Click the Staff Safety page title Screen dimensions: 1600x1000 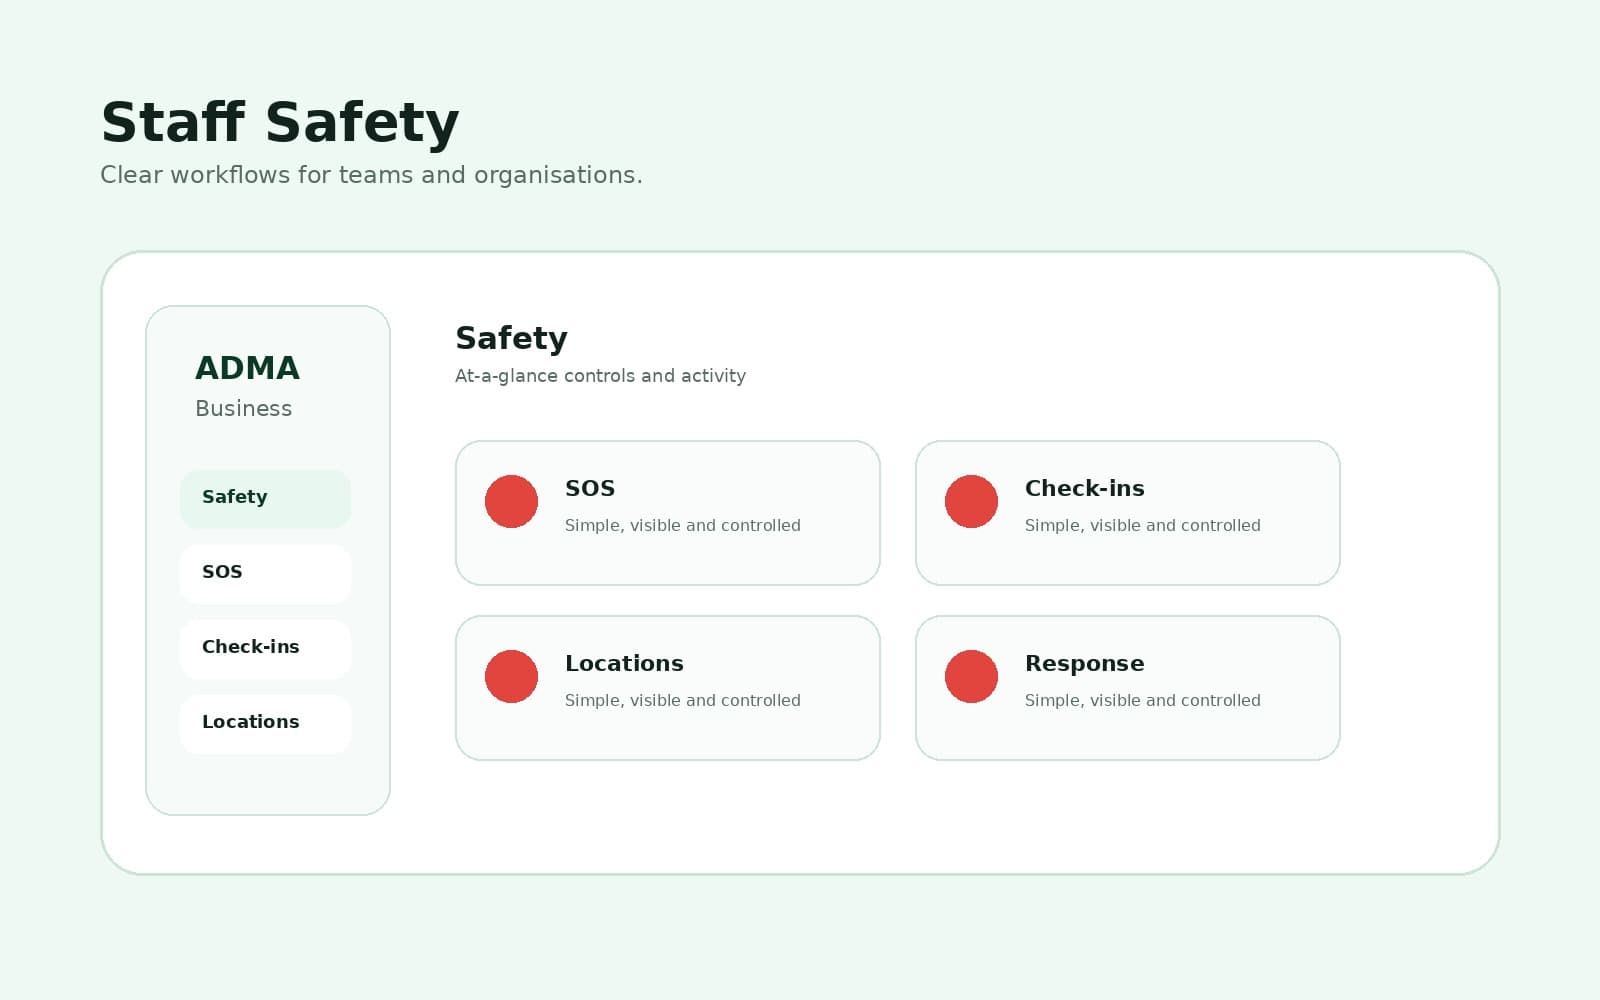coord(280,123)
